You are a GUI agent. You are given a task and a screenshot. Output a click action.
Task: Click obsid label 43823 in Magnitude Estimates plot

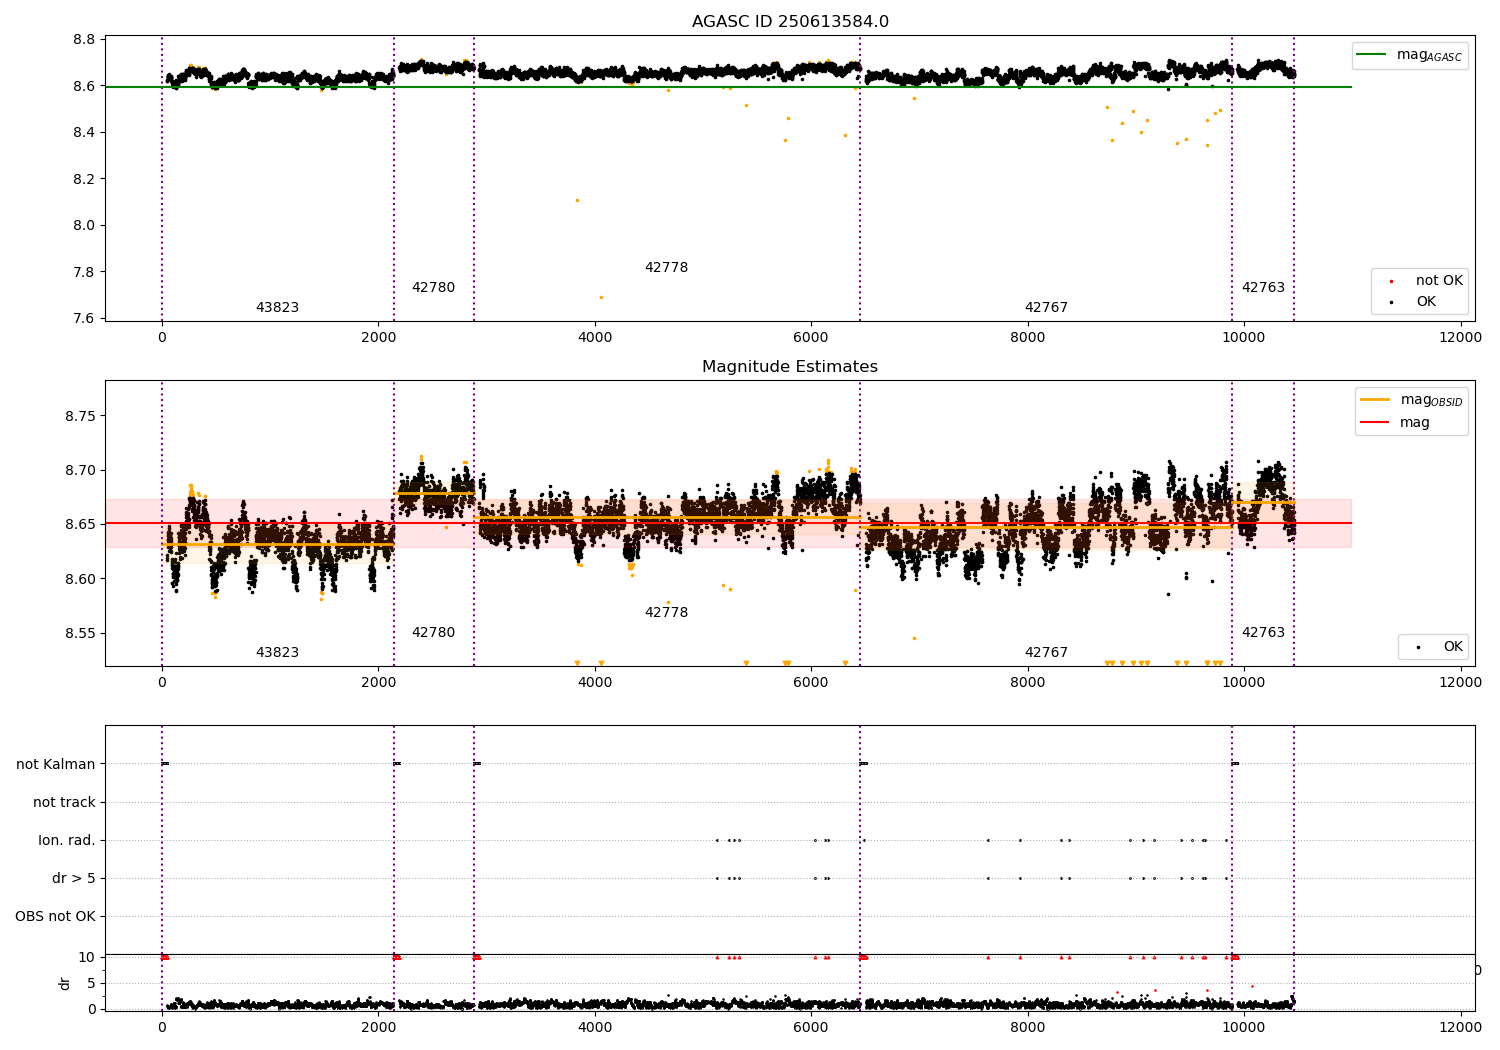(x=277, y=653)
